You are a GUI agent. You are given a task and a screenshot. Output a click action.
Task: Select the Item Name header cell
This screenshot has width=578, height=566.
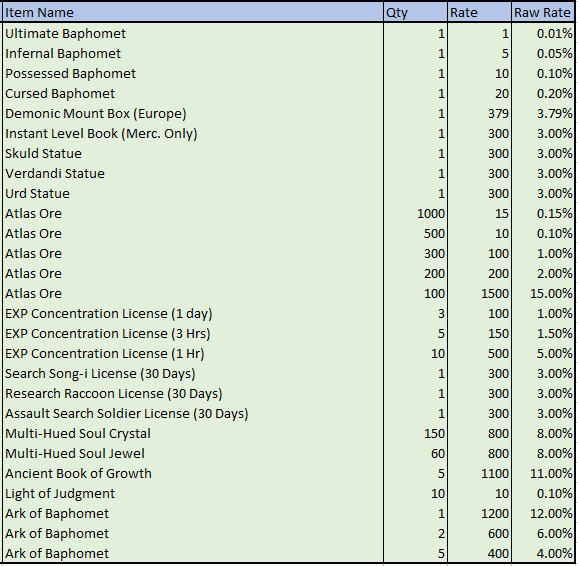coord(193,13)
